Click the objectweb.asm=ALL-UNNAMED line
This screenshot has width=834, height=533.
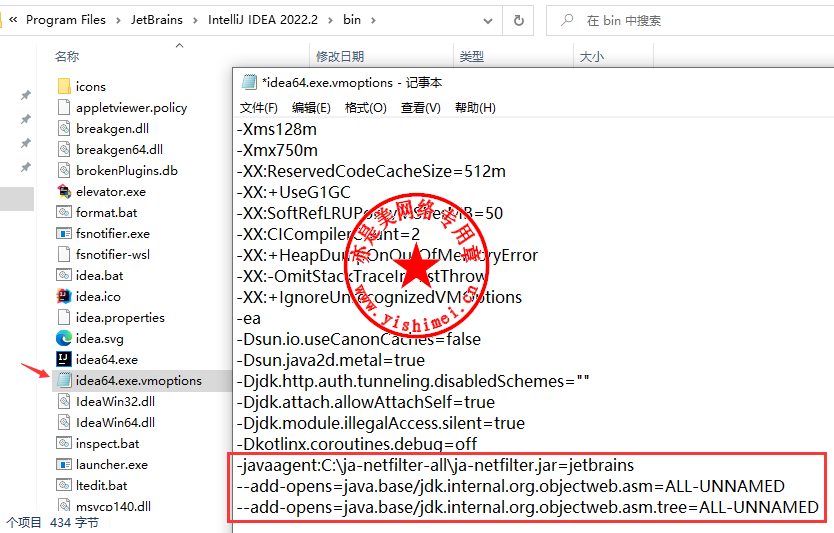pos(511,486)
